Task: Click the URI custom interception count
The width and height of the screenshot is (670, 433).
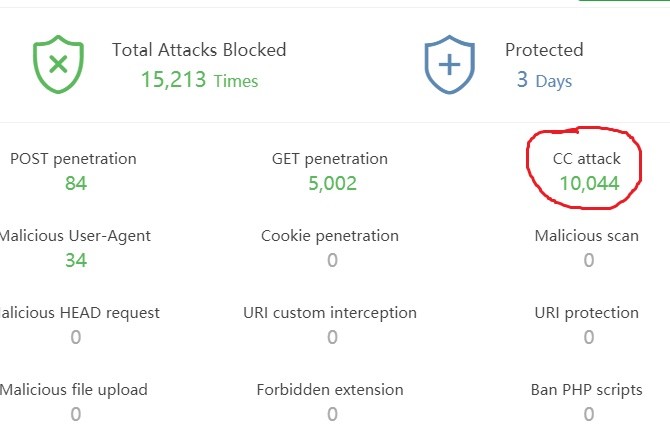Action: click(332, 337)
